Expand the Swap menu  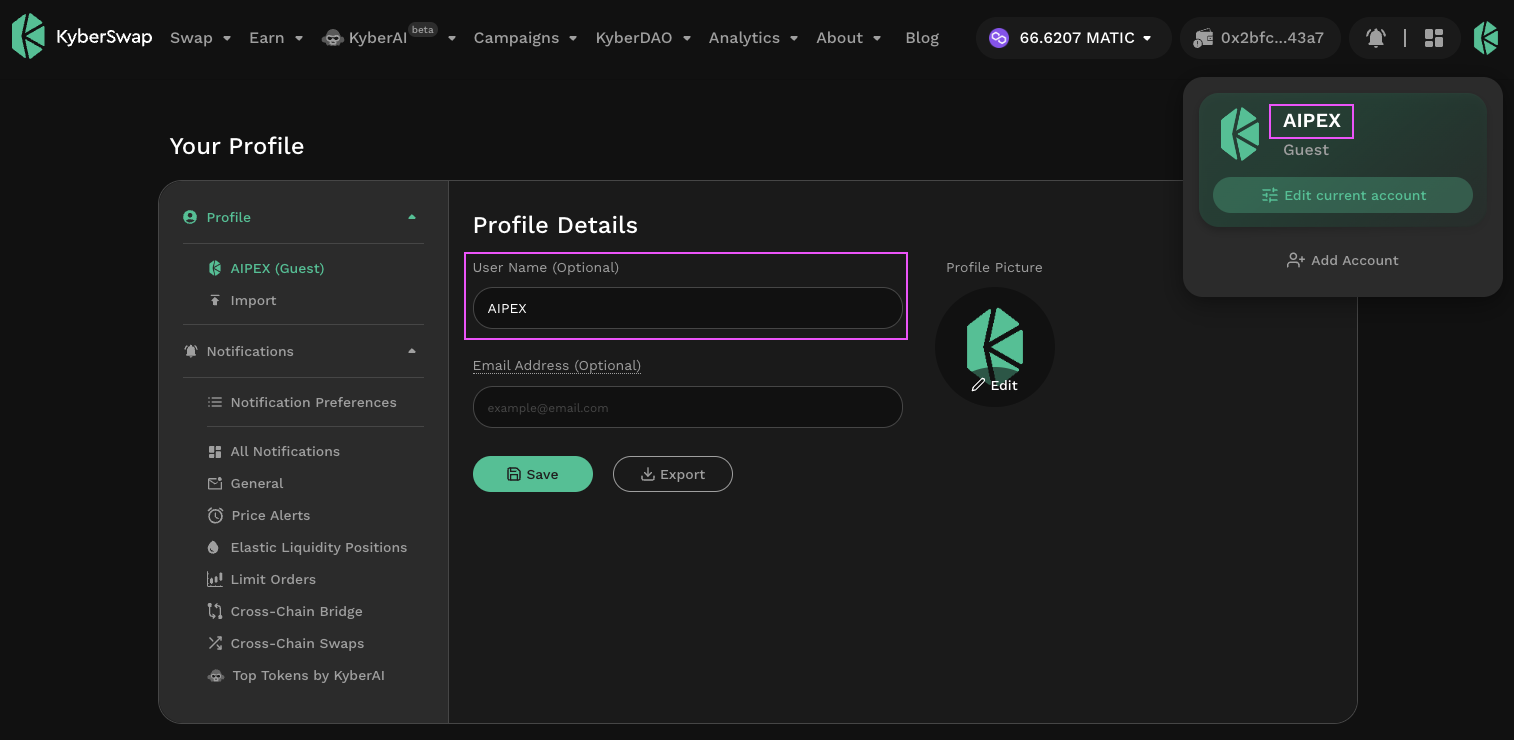pos(200,38)
